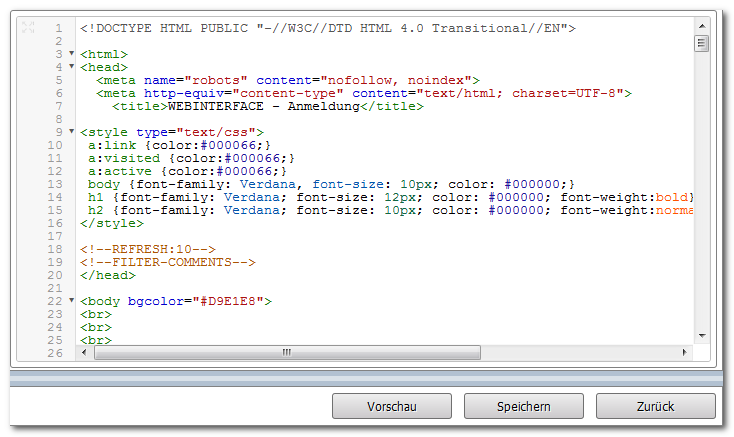Click the horizontal scrollbar right arrow
The height and width of the screenshot is (437, 734).
[684, 352]
